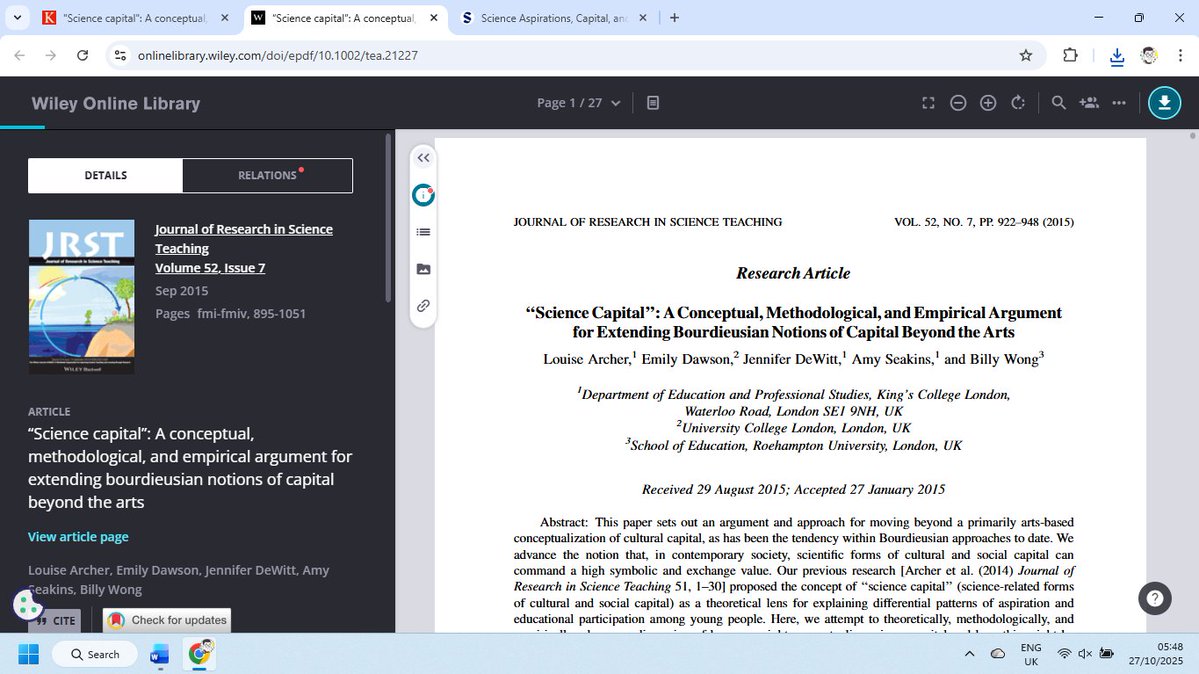Reload the current page
The image size is (1199, 674).
(83, 55)
